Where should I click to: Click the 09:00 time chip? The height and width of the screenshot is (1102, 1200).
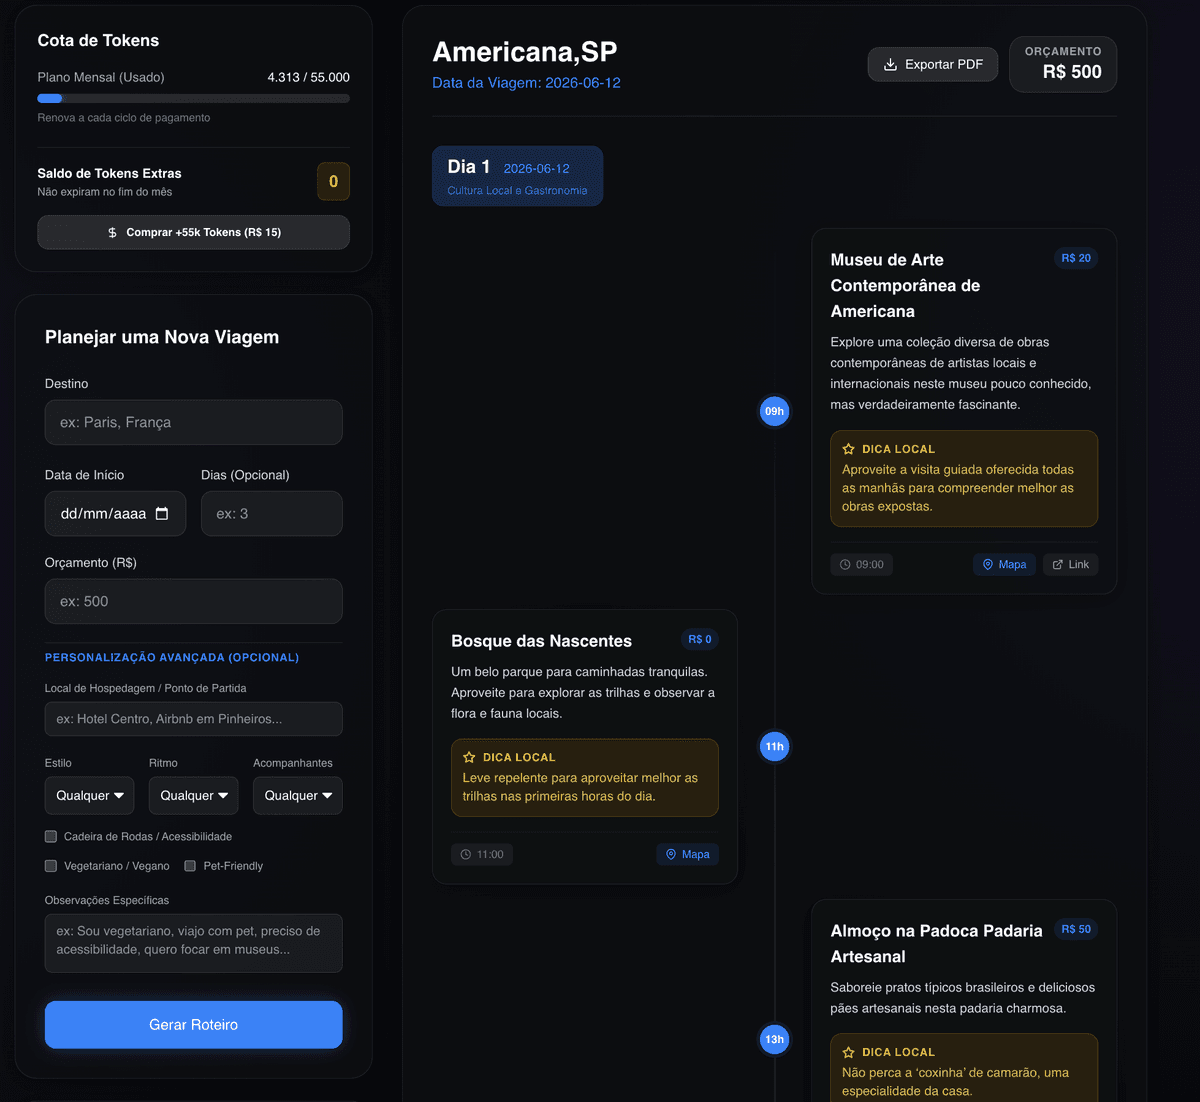click(862, 565)
